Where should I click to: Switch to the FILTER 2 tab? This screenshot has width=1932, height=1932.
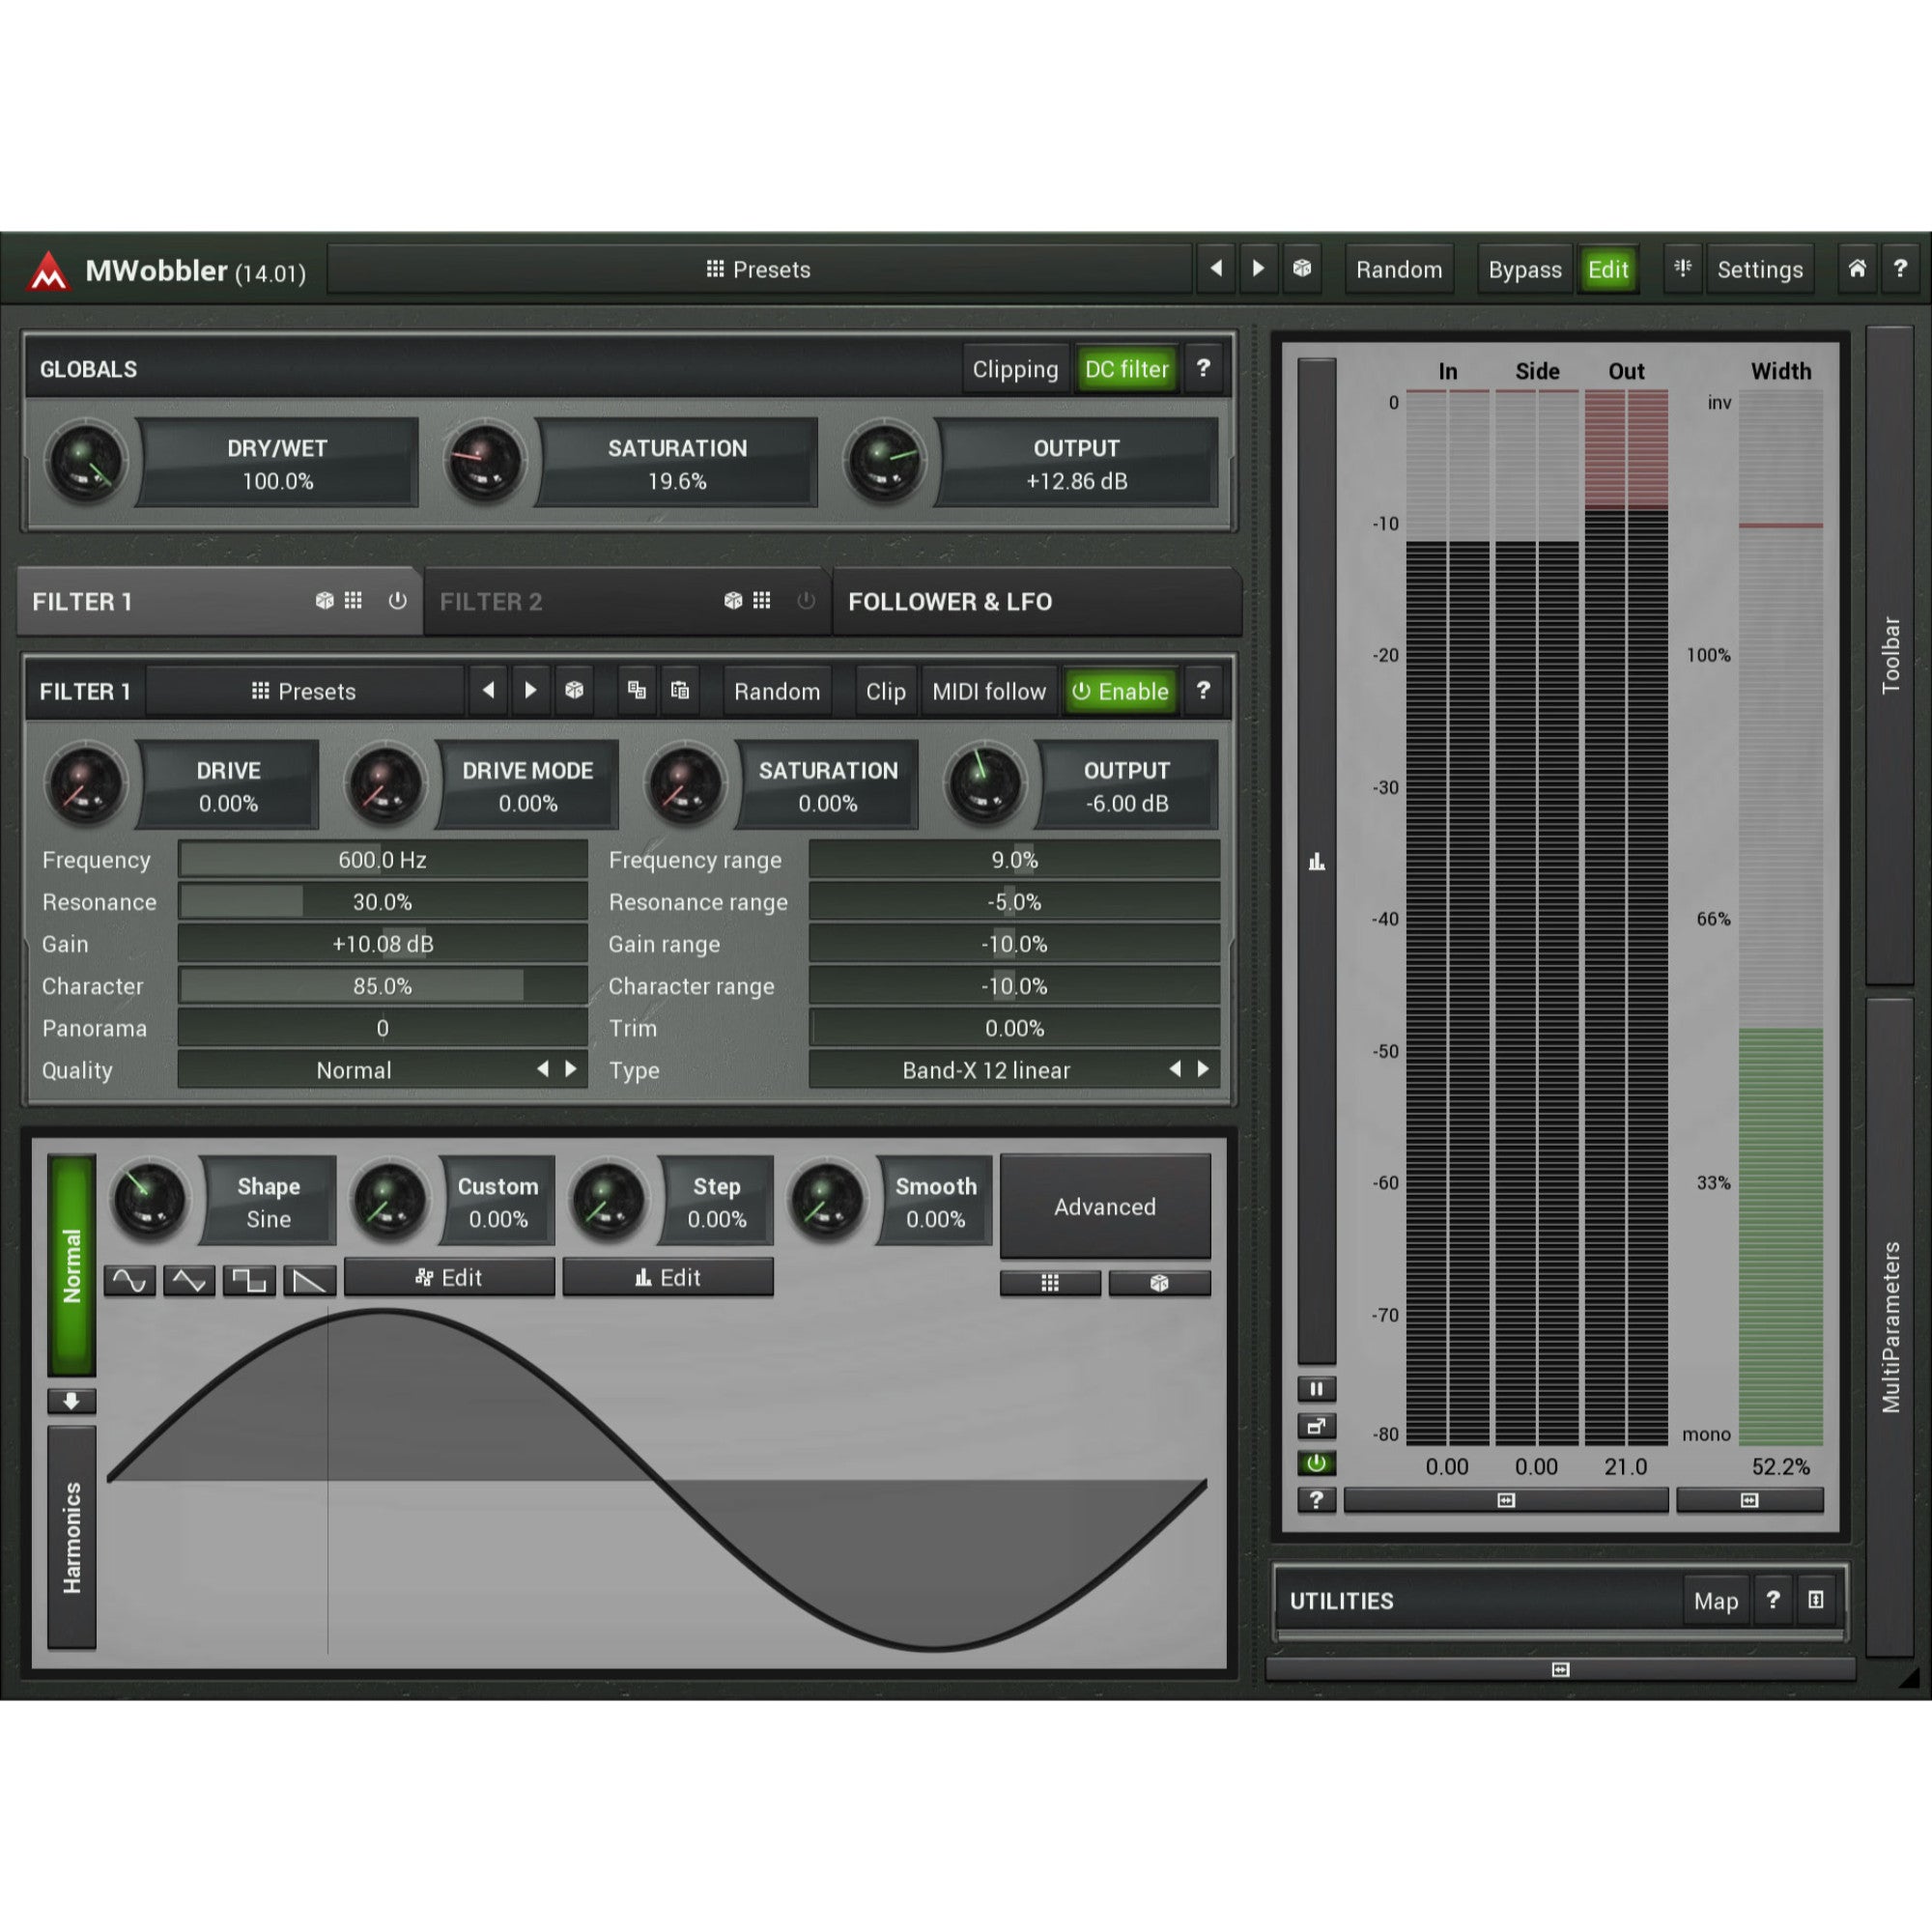(x=626, y=601)
